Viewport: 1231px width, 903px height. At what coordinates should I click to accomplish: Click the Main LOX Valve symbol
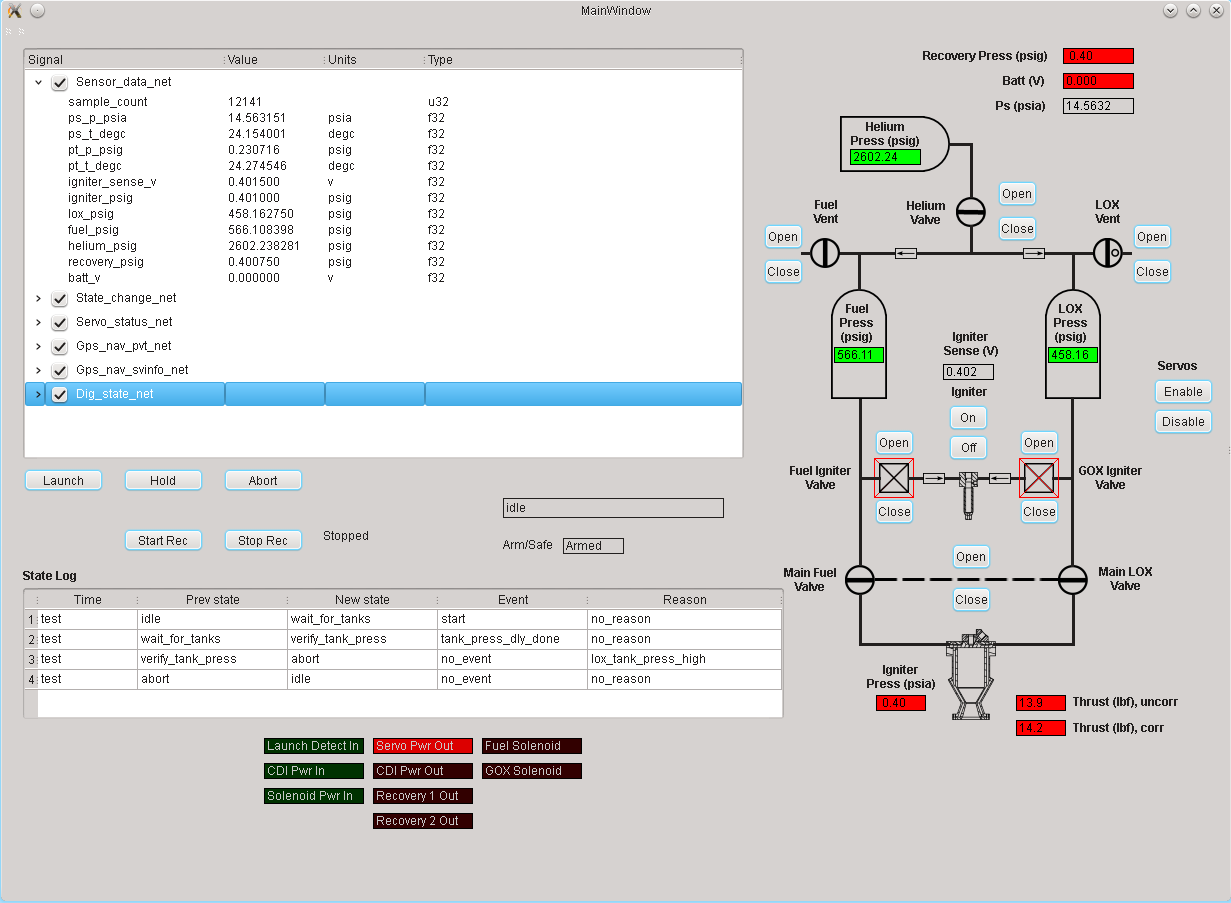1073,578
